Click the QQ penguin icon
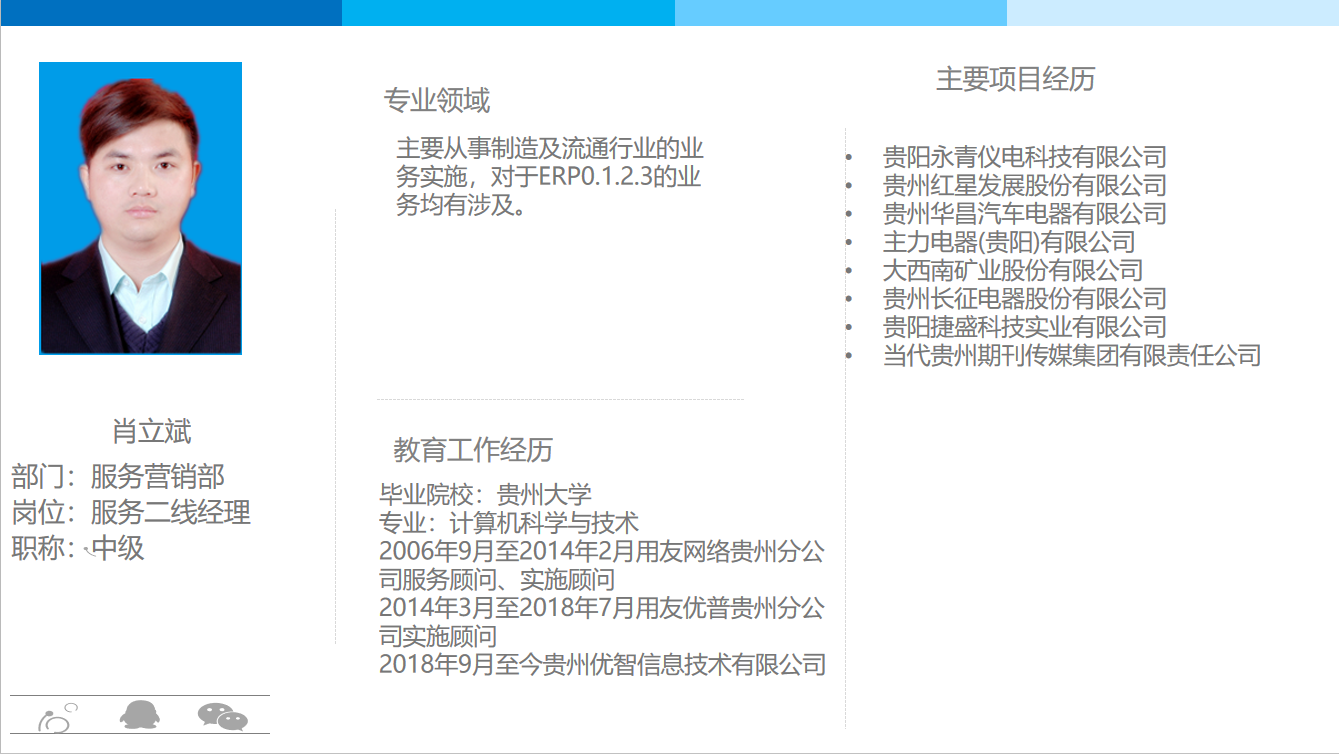 click(x=139, y=715)
